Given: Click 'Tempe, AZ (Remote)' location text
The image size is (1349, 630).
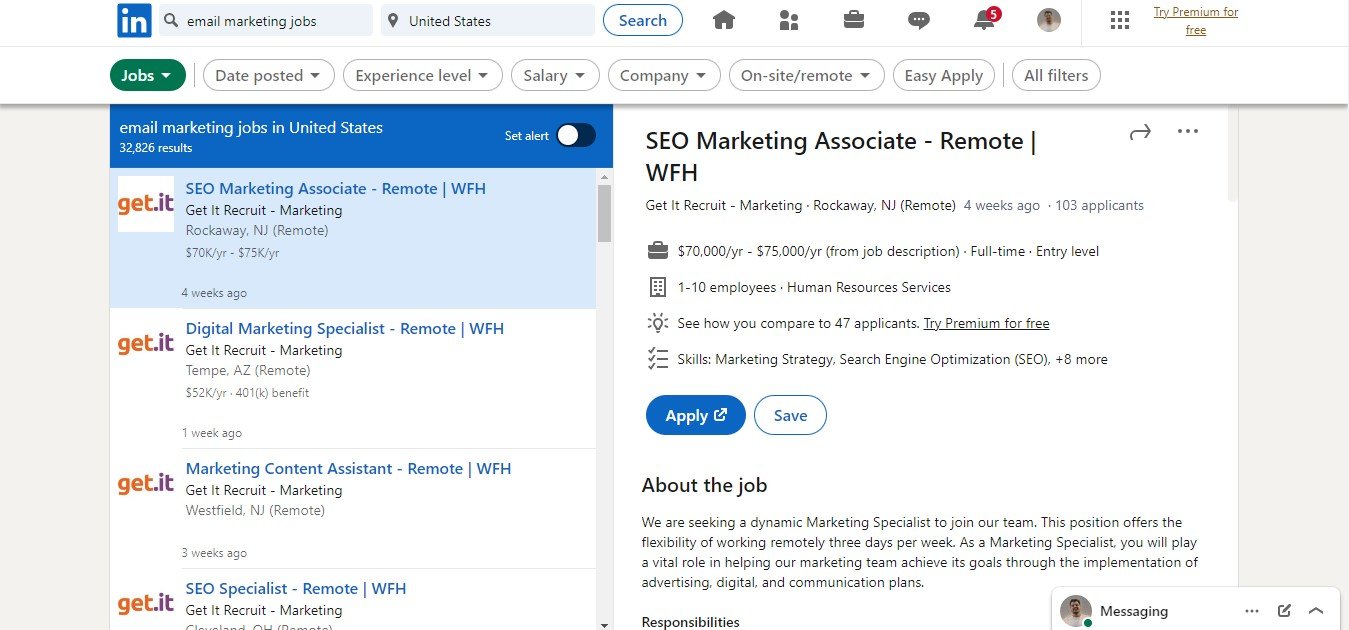Looking at the screenshot, I should click(248, 370).
